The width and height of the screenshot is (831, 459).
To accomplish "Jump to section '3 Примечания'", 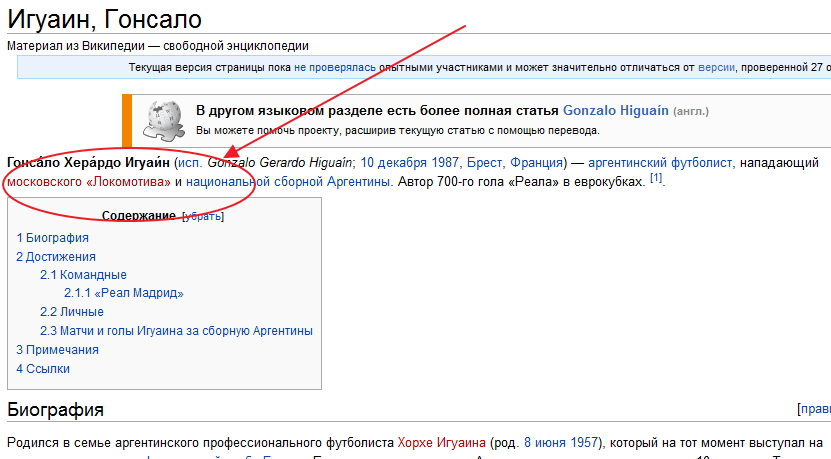I will pos(57,350).
